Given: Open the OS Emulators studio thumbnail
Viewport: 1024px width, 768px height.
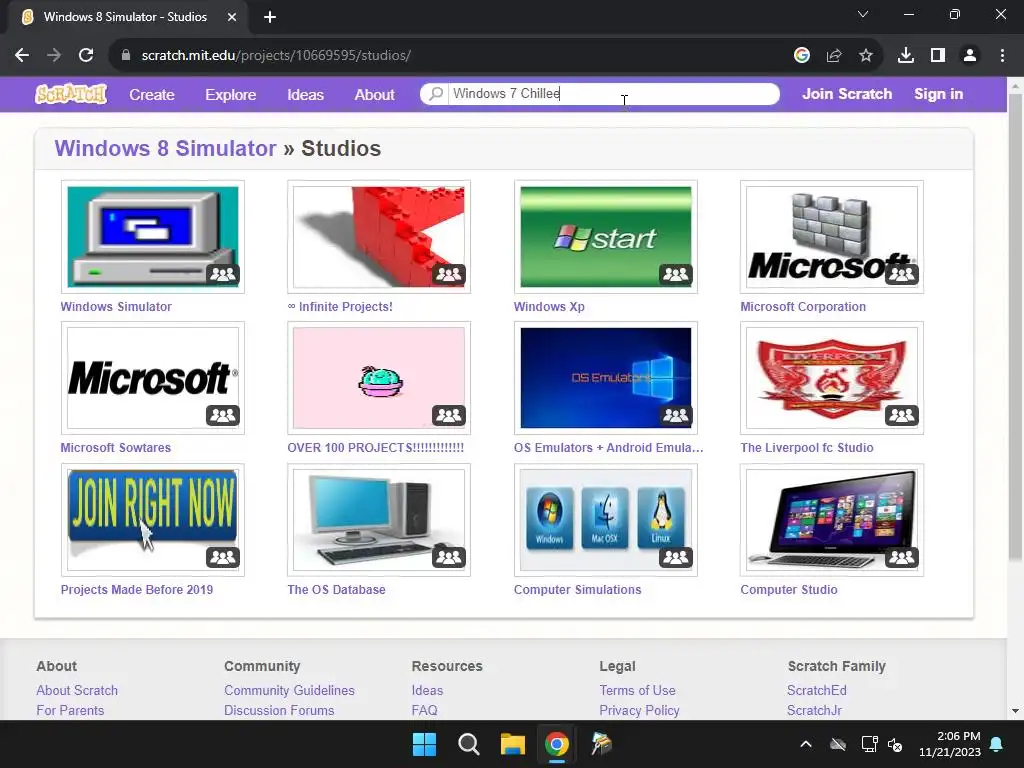Looking at the screenshot, I should pos(605,377).
